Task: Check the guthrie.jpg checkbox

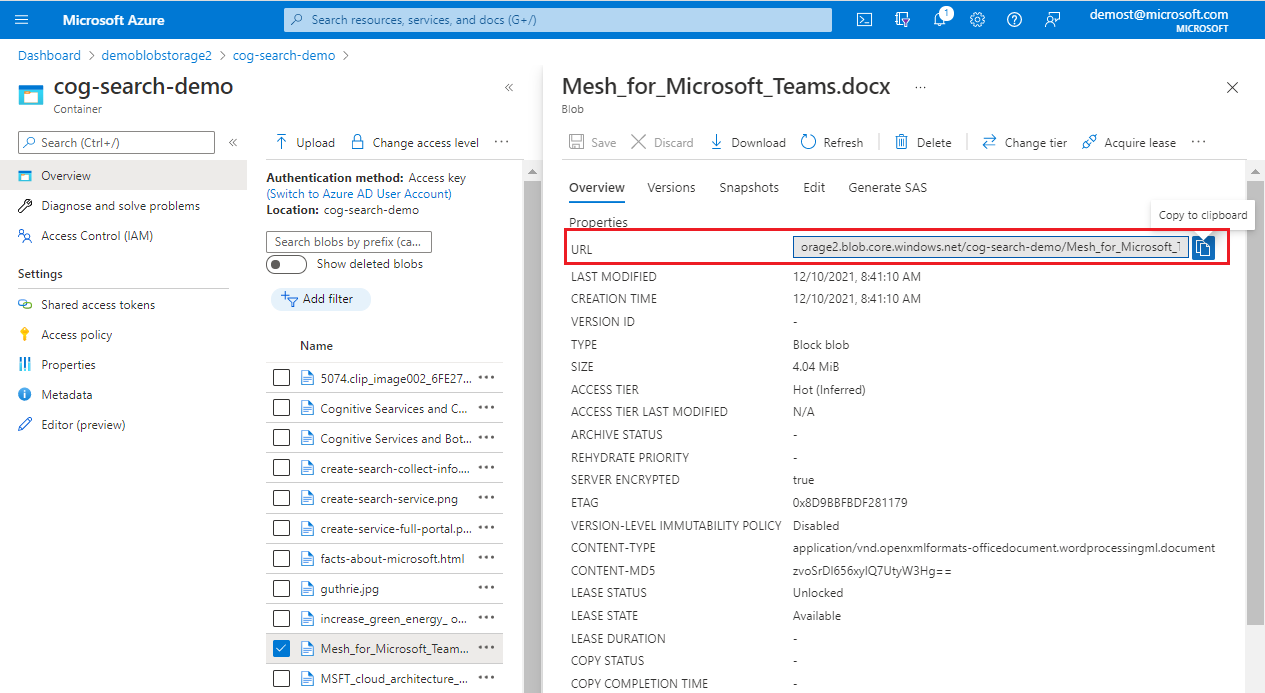Action: tap(282, 588)
